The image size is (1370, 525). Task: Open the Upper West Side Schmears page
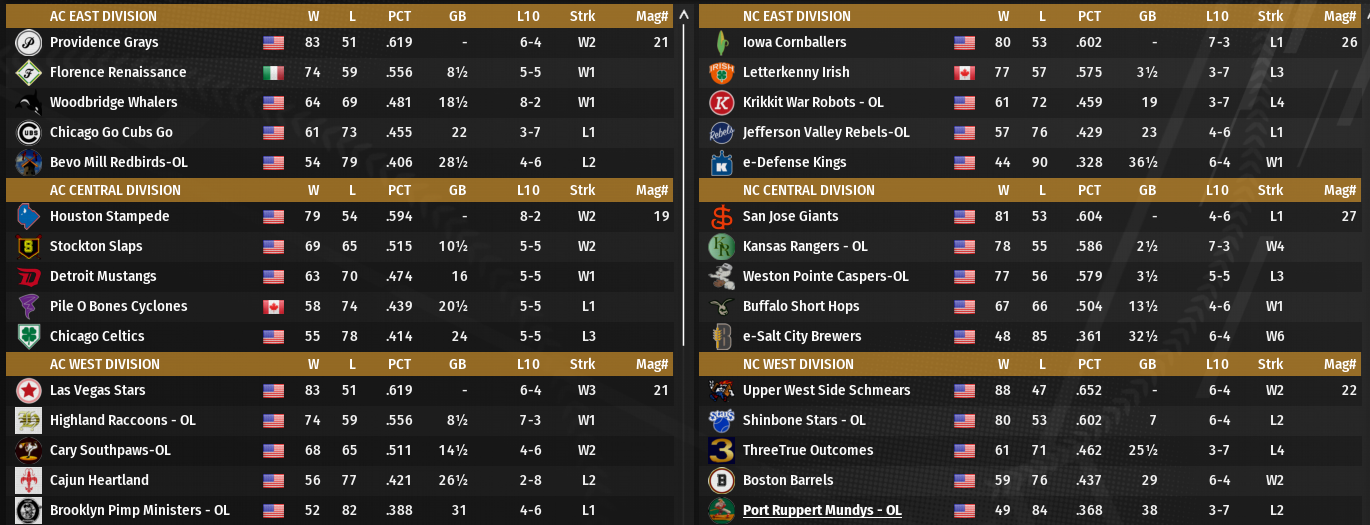pos(826,391)
